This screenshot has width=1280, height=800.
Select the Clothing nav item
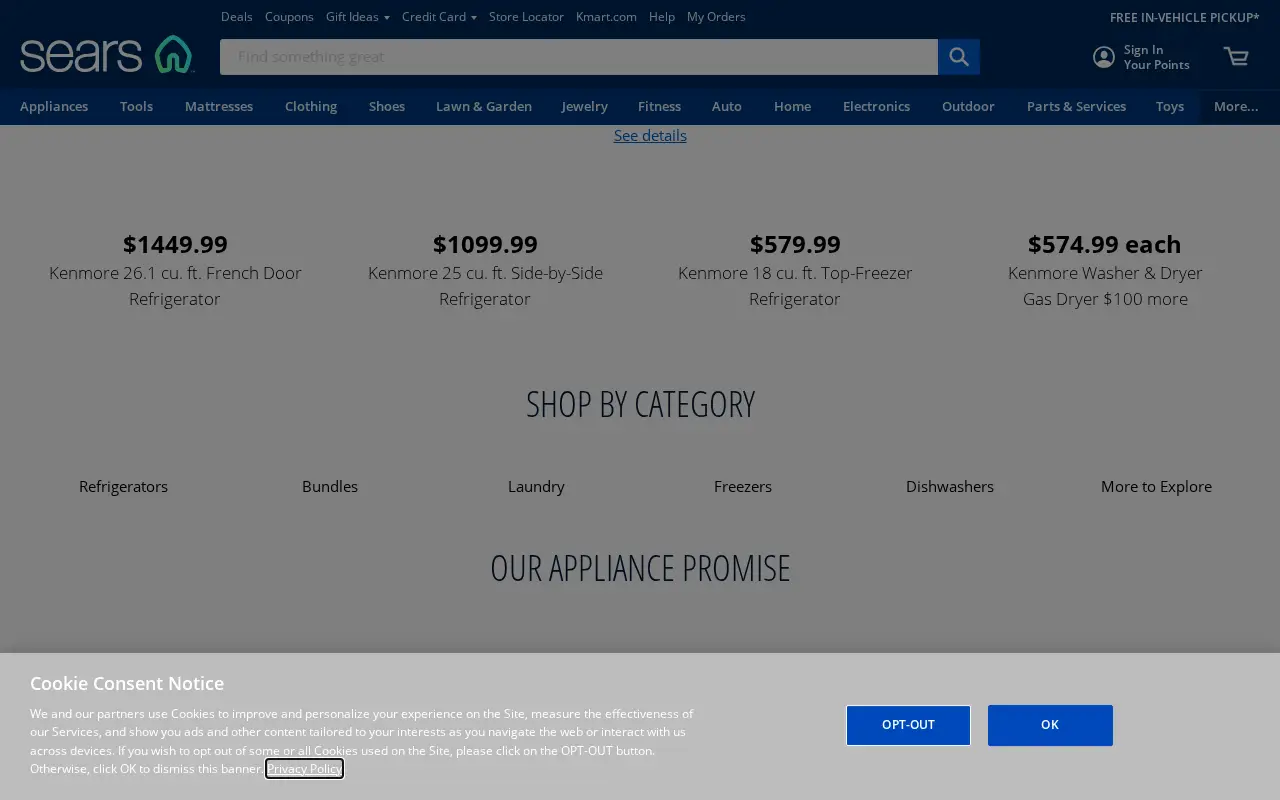pyautogui.click(x=311, y=106)
